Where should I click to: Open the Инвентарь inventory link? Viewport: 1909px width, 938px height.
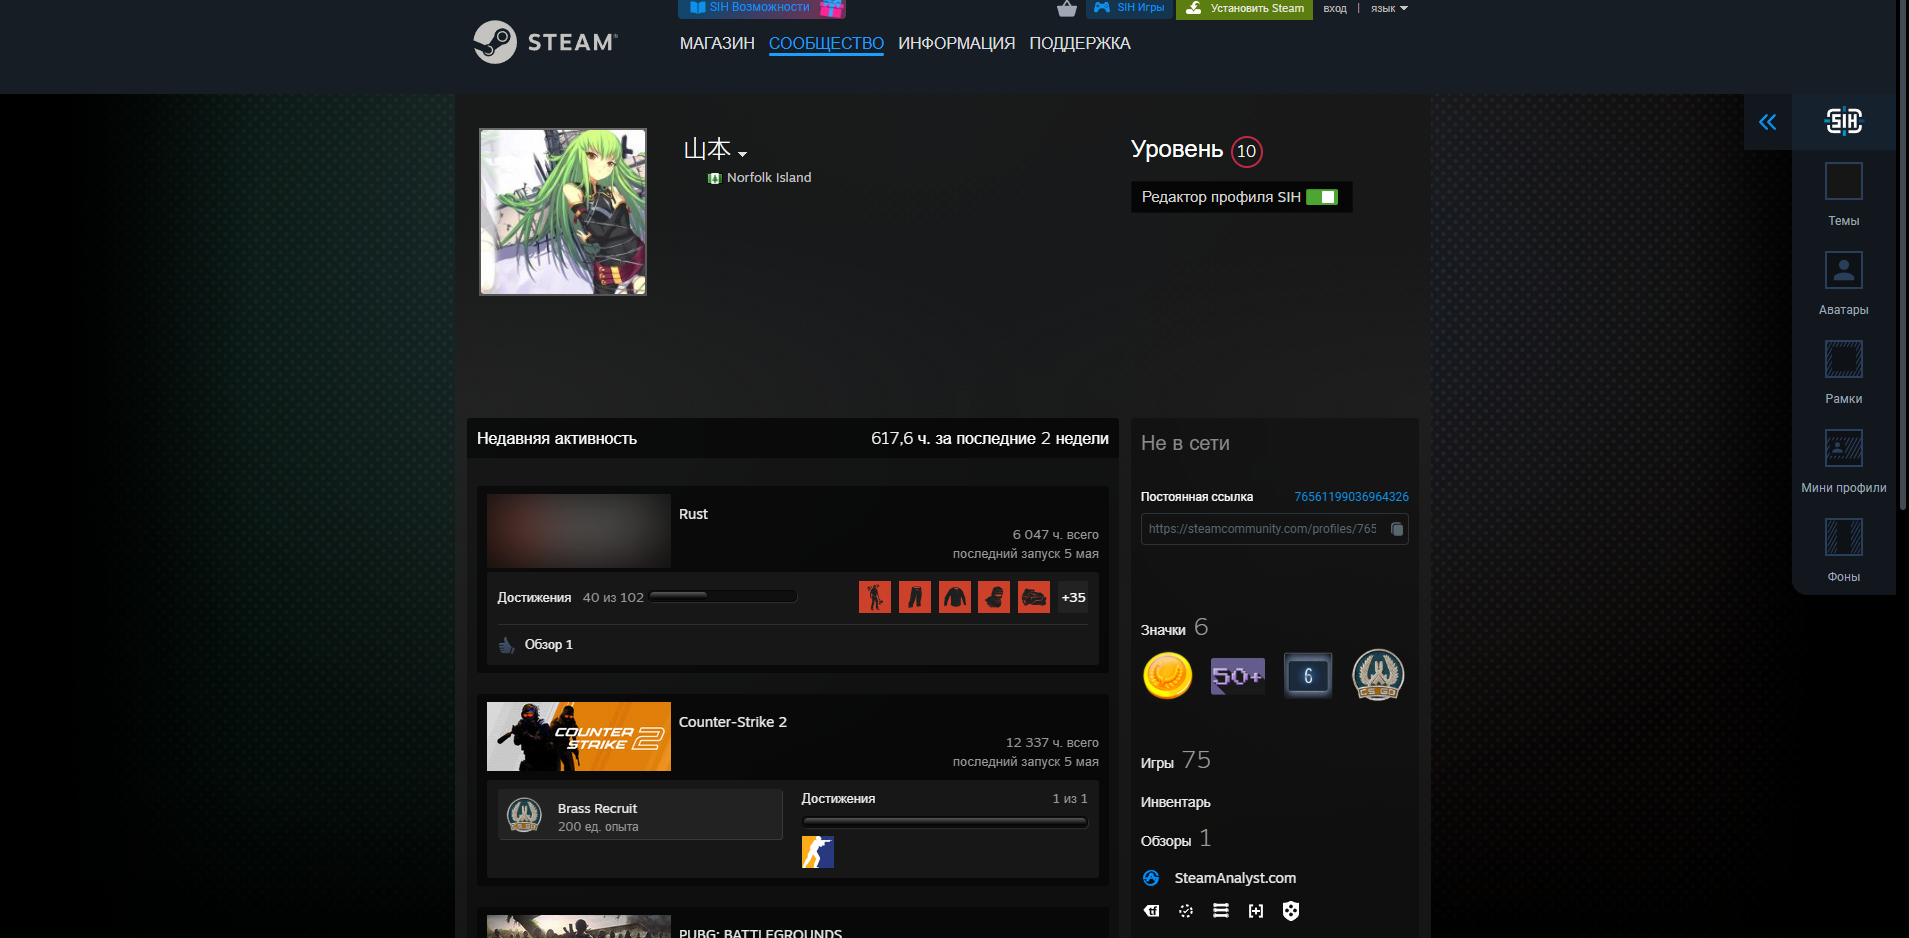tap(1176, 802)
